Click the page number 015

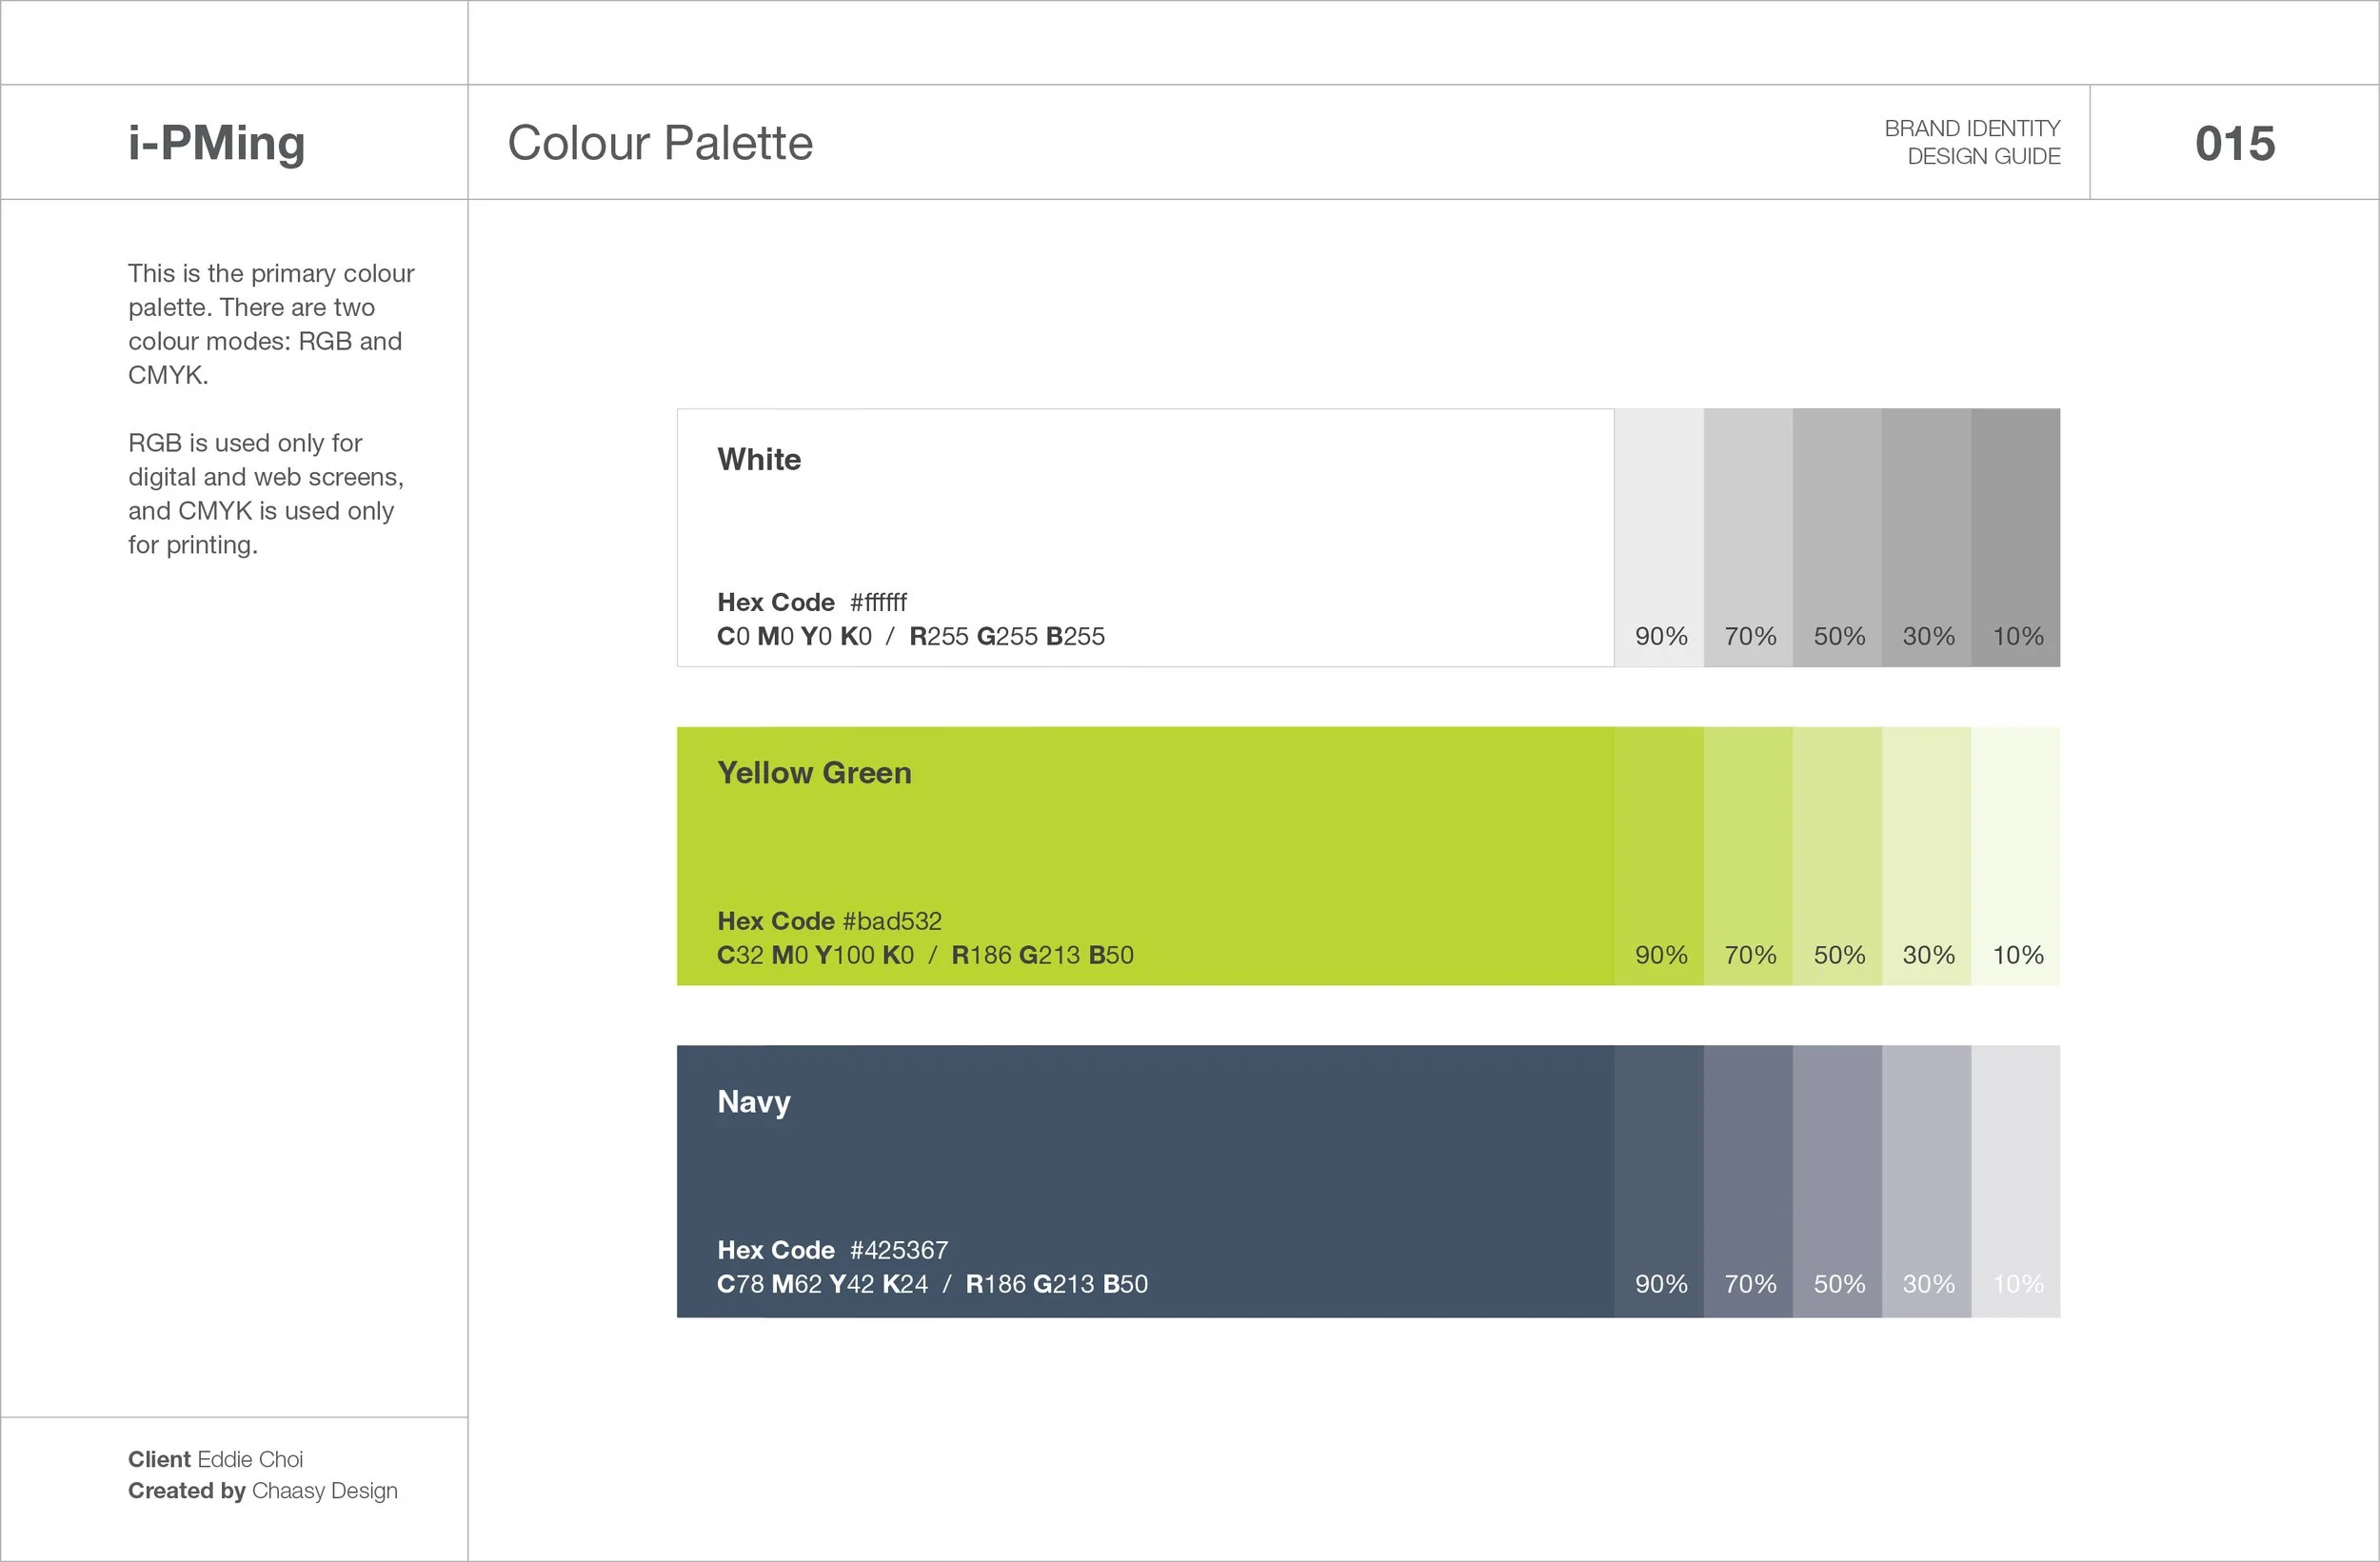[x=2235, y=143]
